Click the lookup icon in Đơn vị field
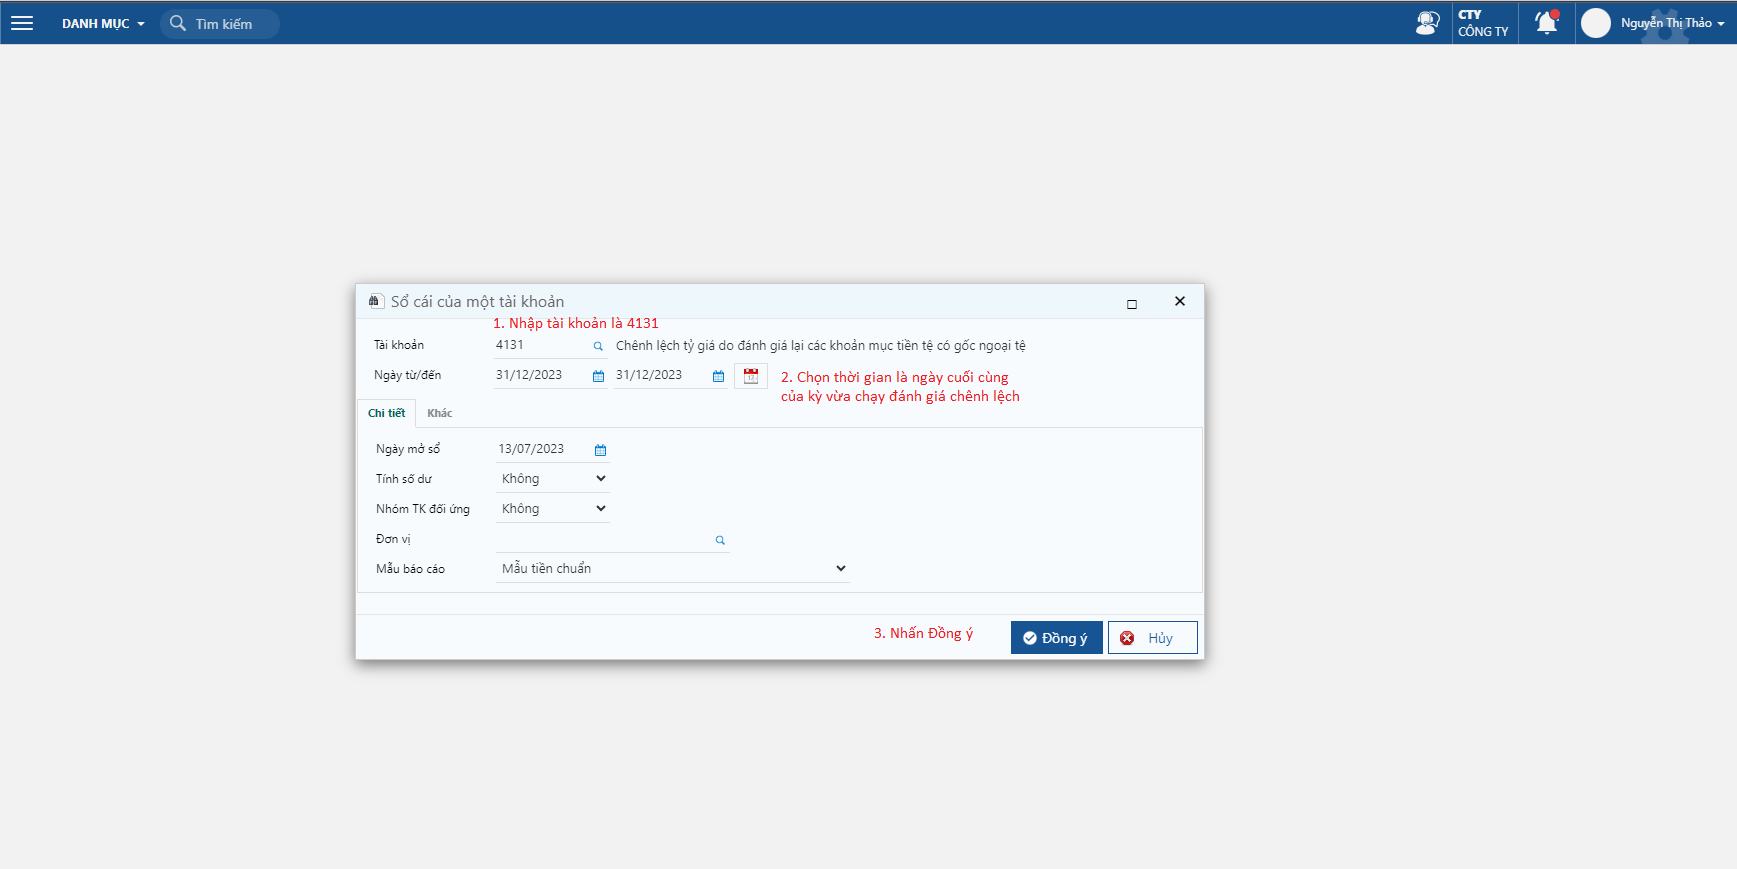The image size is (1737, 869). 720,540
